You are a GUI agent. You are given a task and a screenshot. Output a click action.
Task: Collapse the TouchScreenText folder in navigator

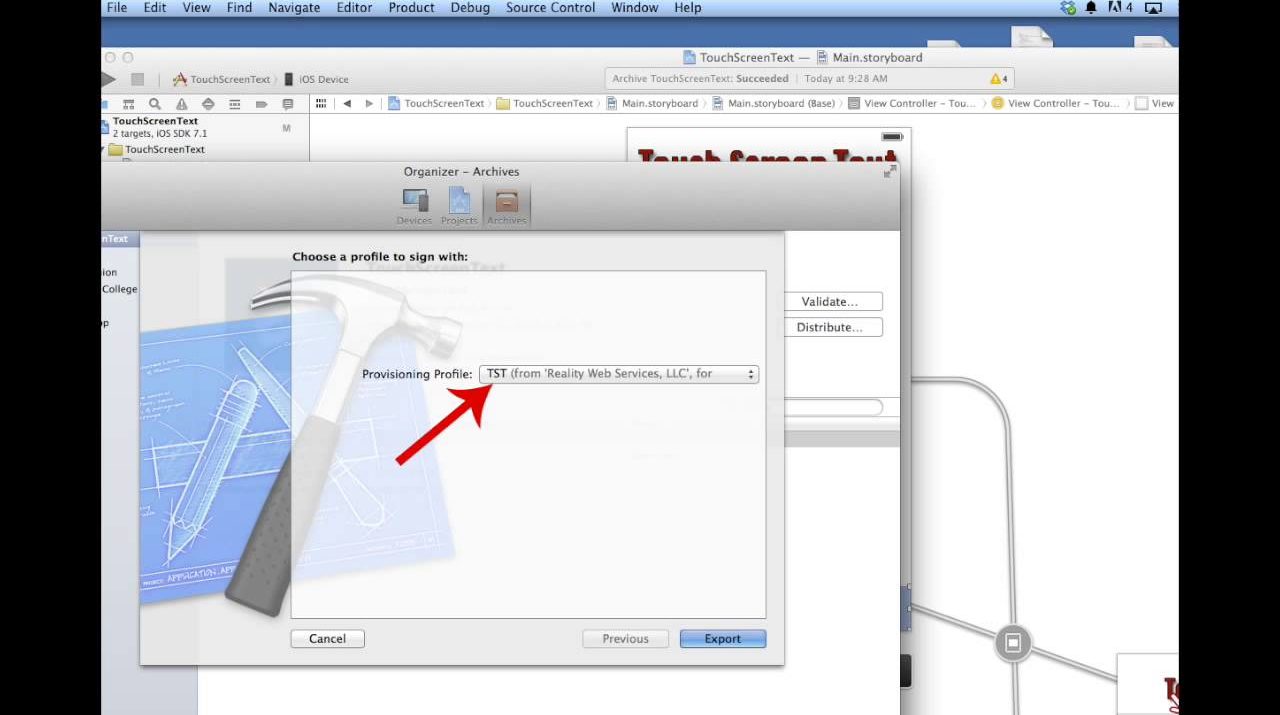click(104, 150)
